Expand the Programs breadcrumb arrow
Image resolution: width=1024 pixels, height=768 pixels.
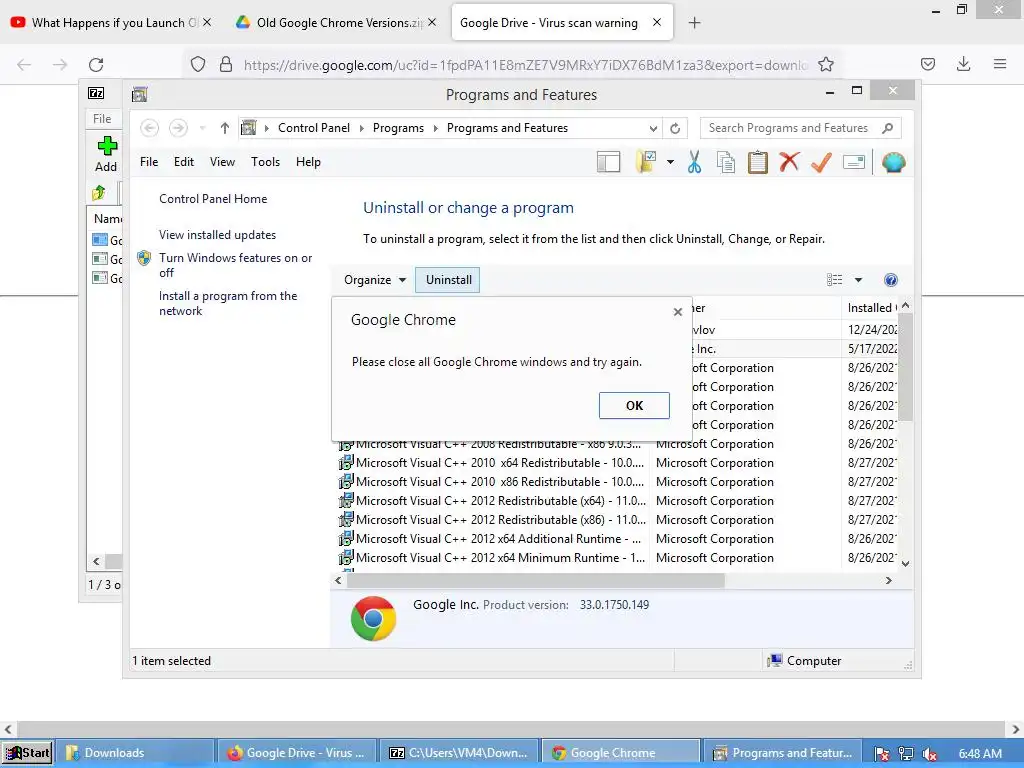pos(436,128)
